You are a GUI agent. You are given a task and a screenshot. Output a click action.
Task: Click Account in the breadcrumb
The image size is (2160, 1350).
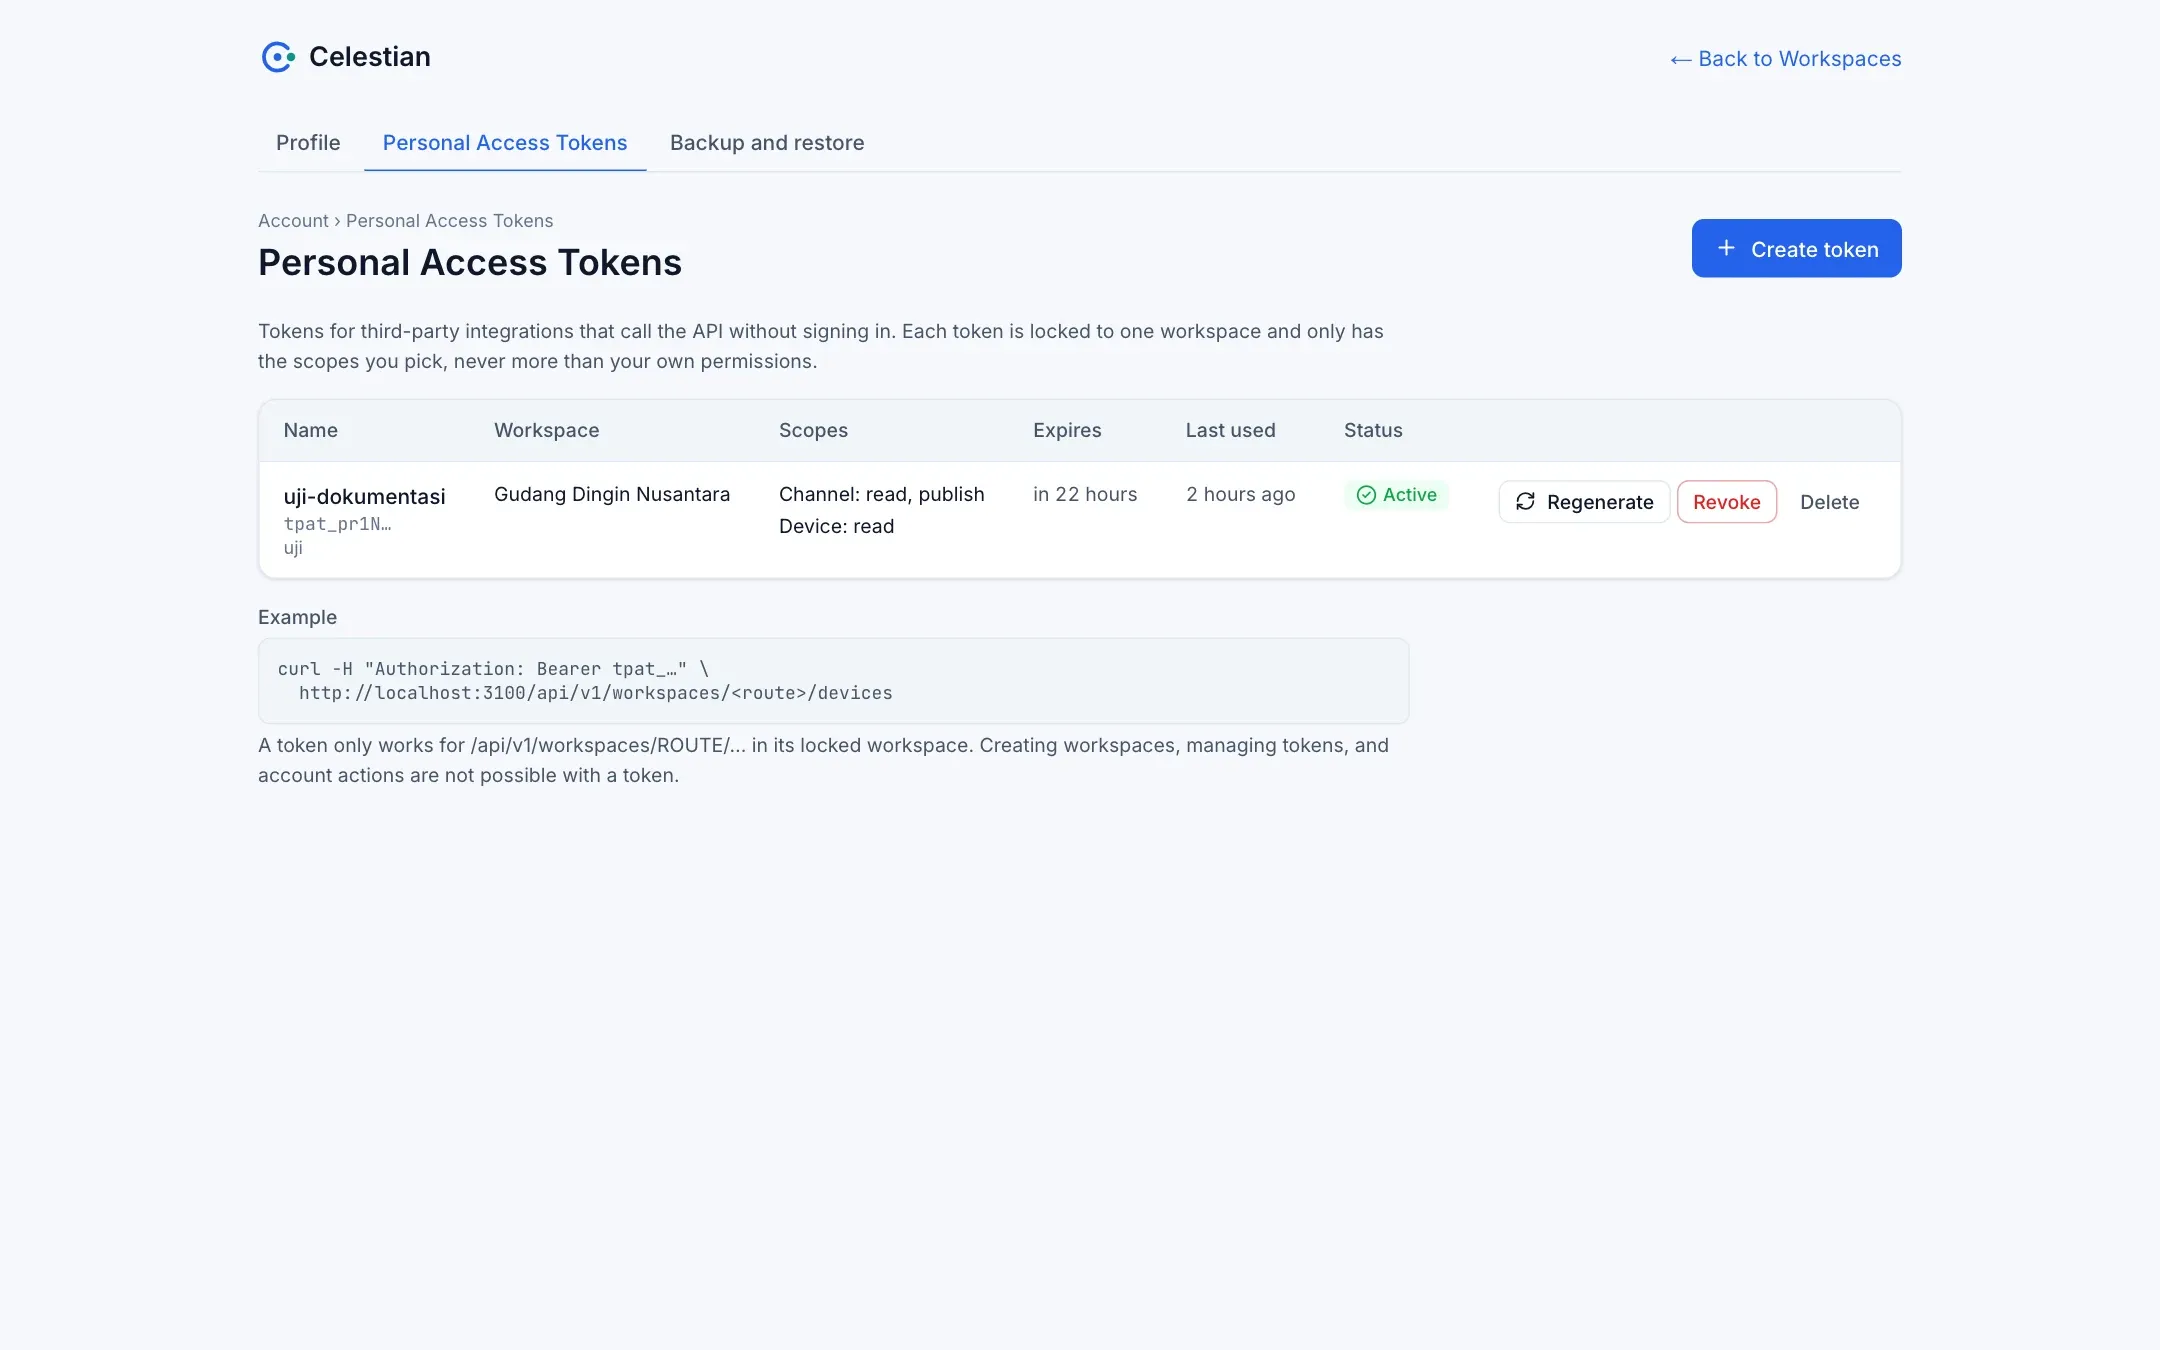pyautogui.click(x=293, y=221)
